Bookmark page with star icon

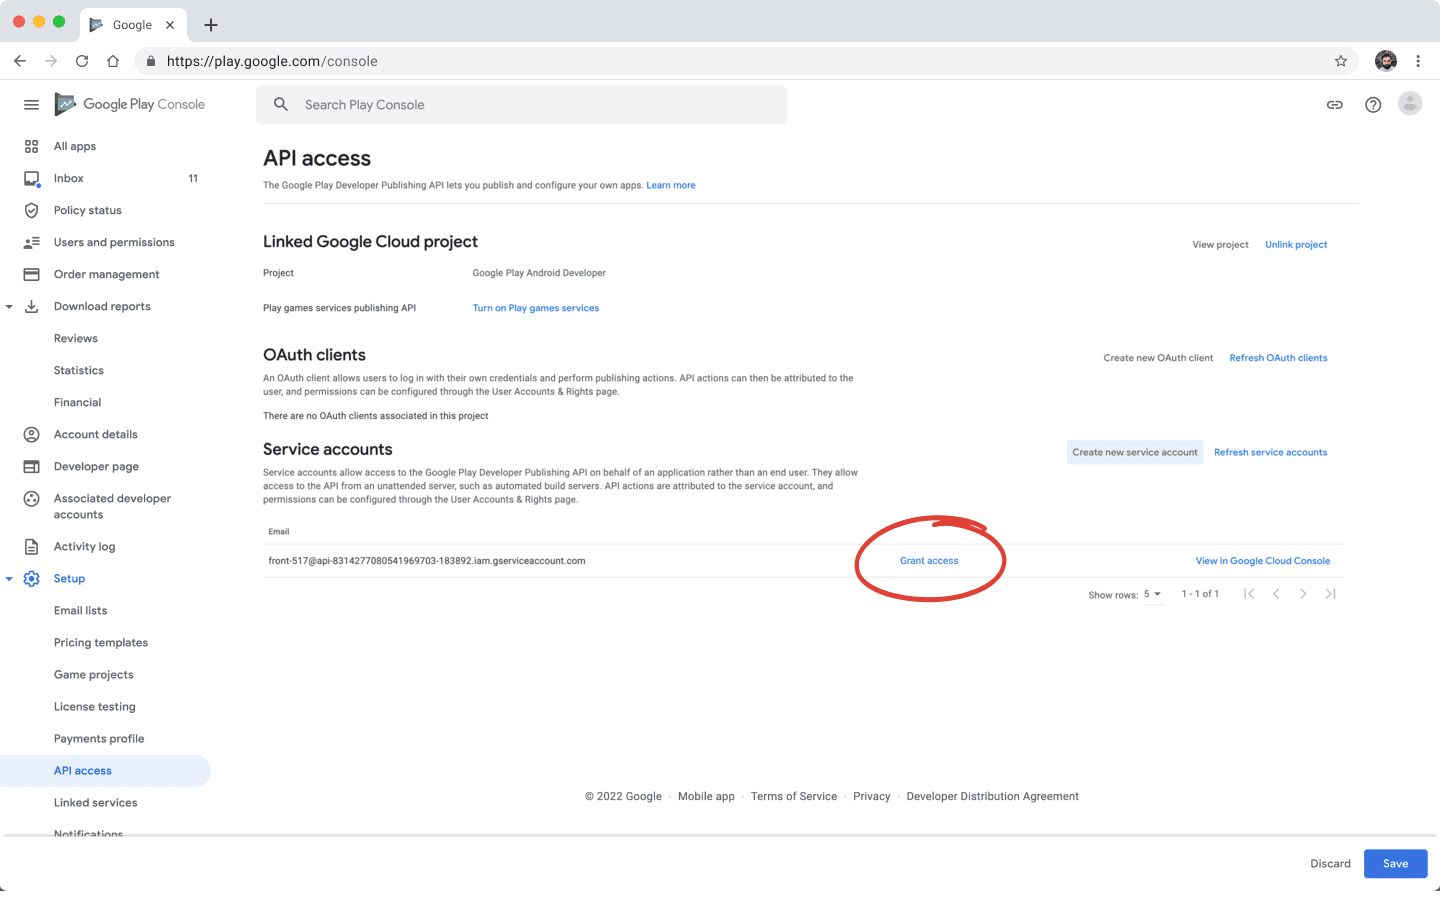[x=1341, y=61]
